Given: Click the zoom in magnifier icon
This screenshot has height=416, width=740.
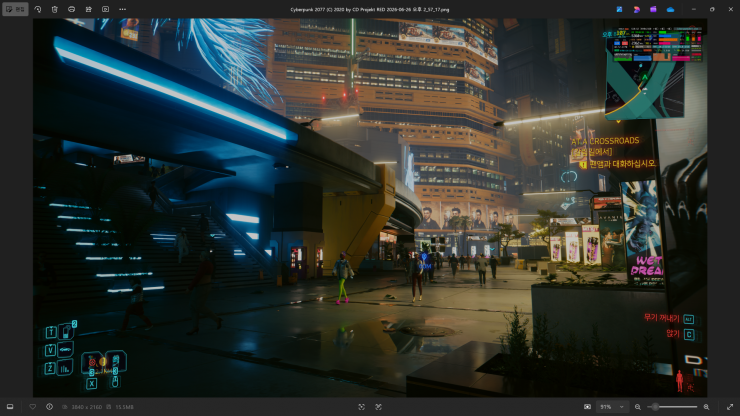Looking at the screenshot, I should 706,407.
